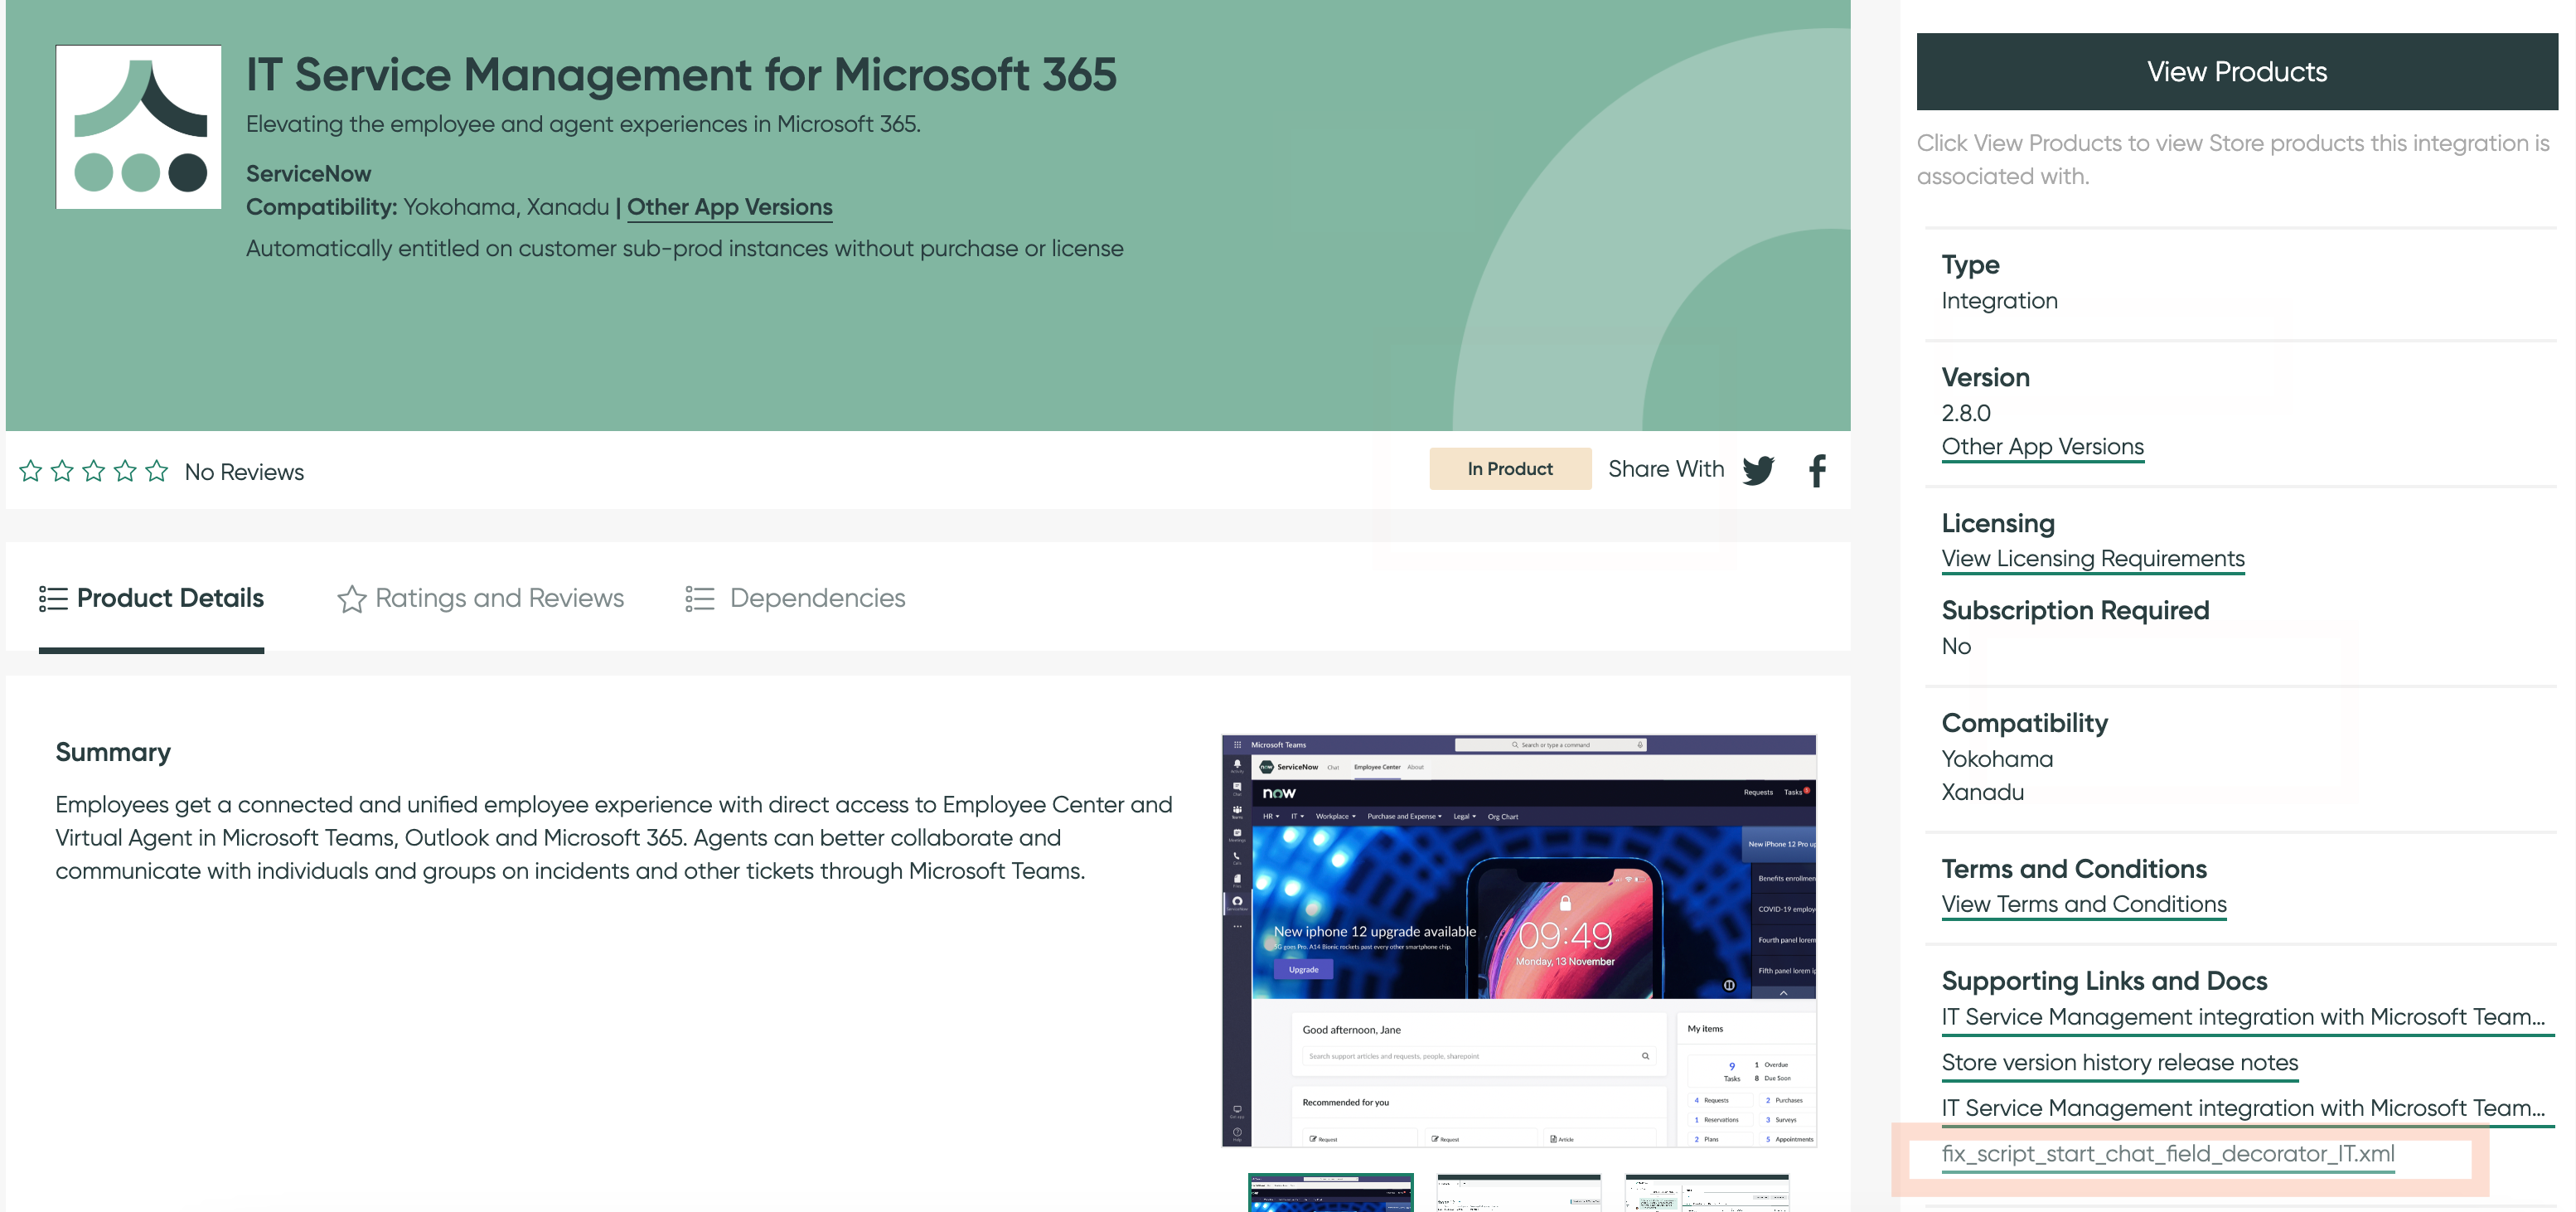Open Other App Versions link in header

730,207
